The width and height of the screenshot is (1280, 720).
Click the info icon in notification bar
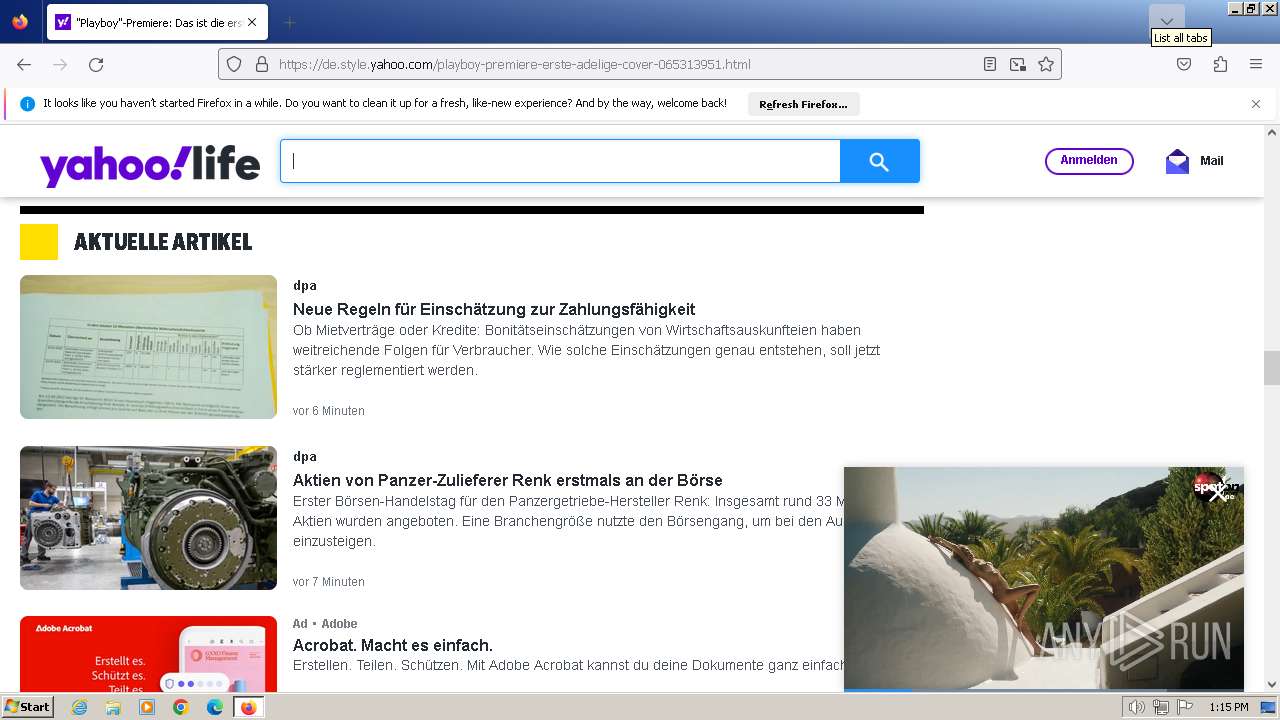click(27, 104)
